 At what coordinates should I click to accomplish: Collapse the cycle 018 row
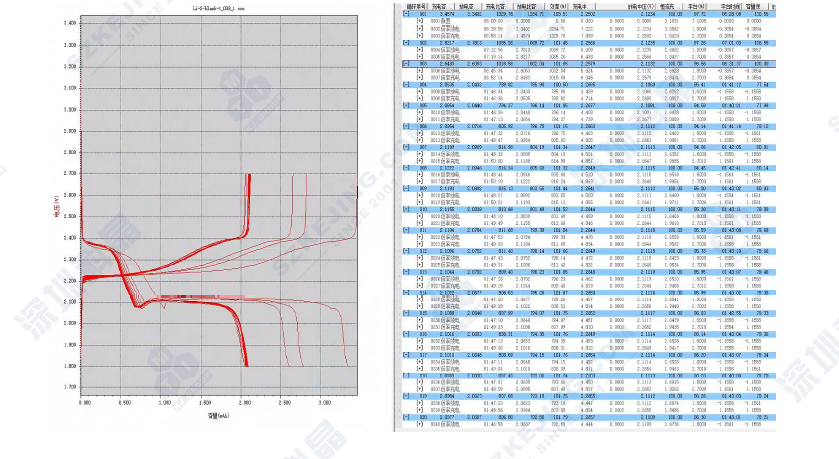coord(405,374)
